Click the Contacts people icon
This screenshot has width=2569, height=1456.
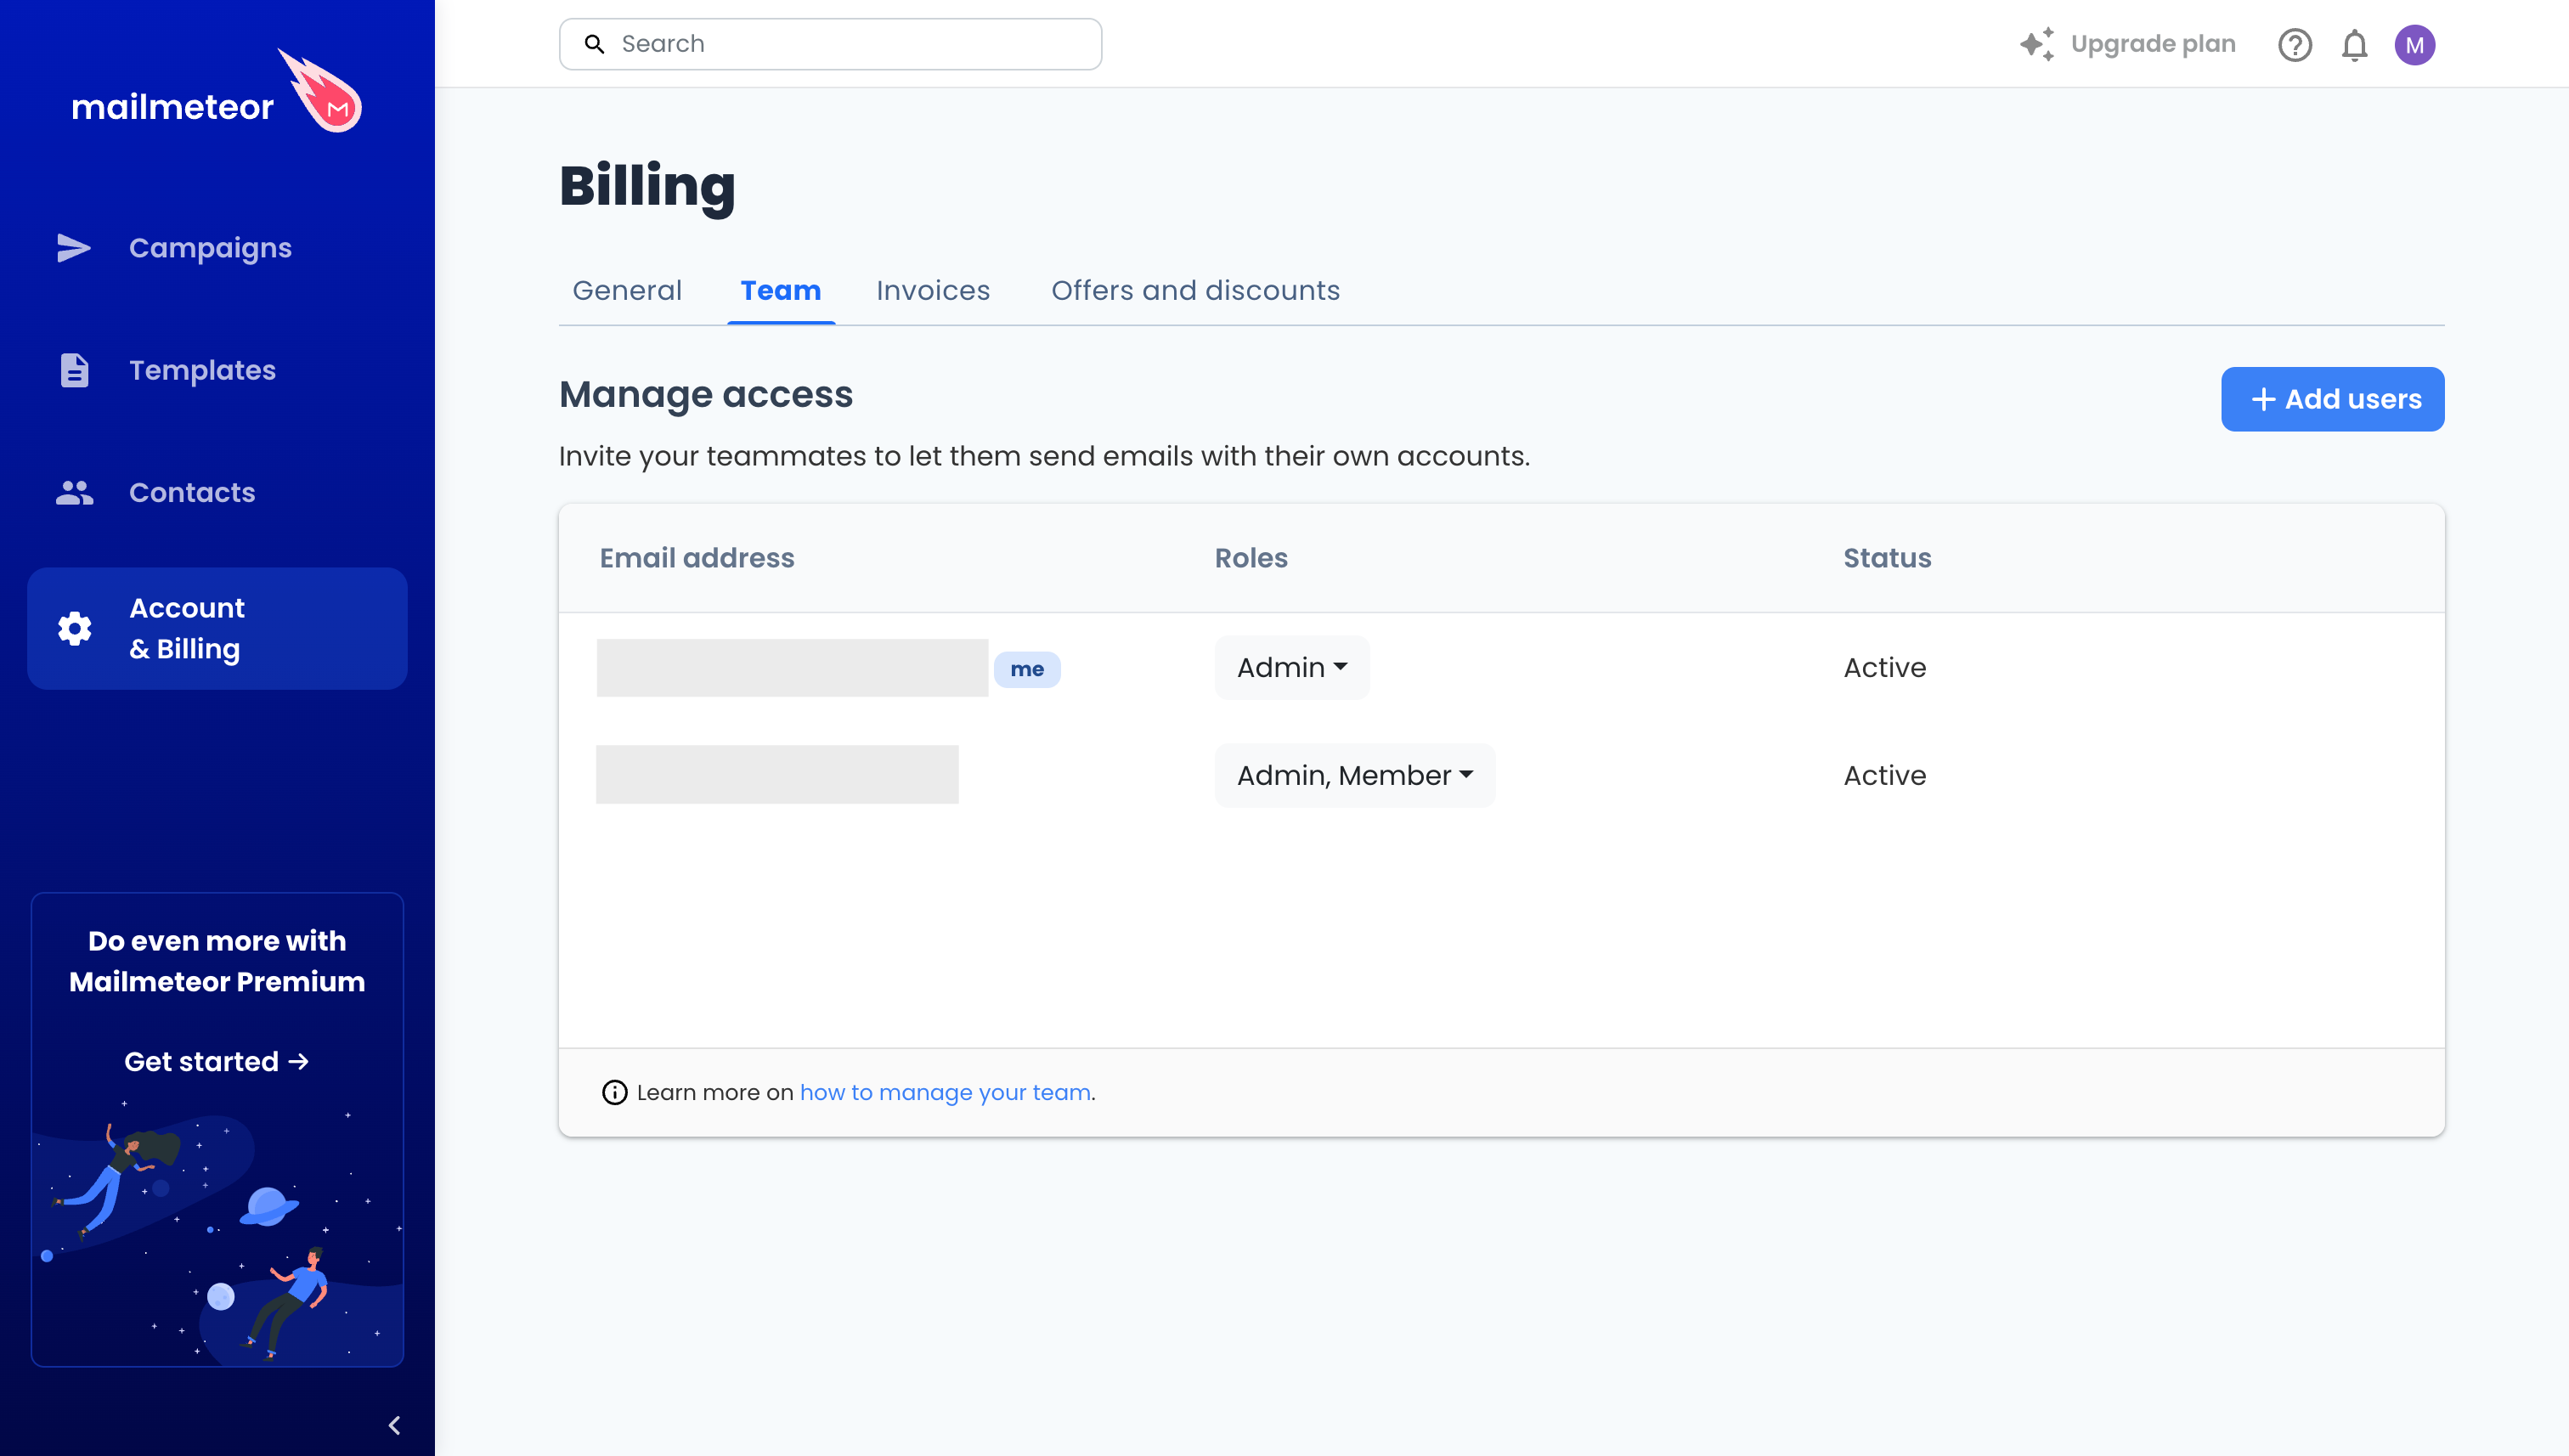coord(74,492)
